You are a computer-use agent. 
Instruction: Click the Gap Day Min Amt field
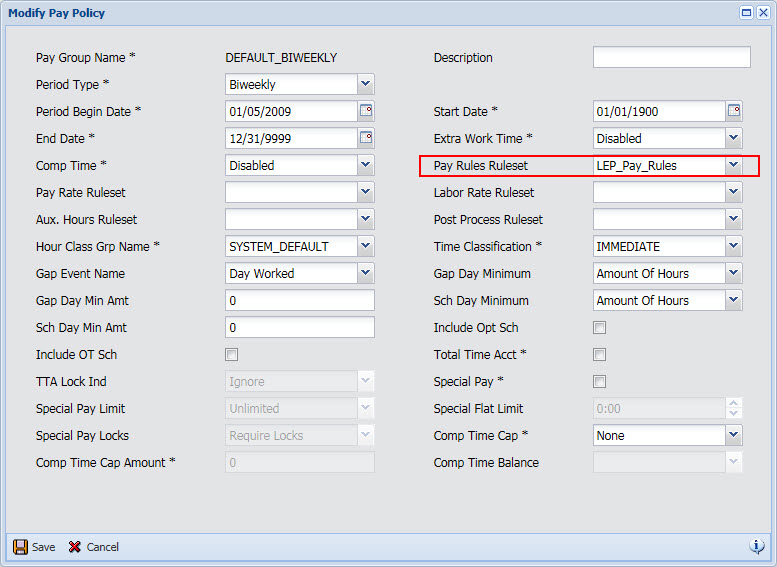click(x=300, y=301)
